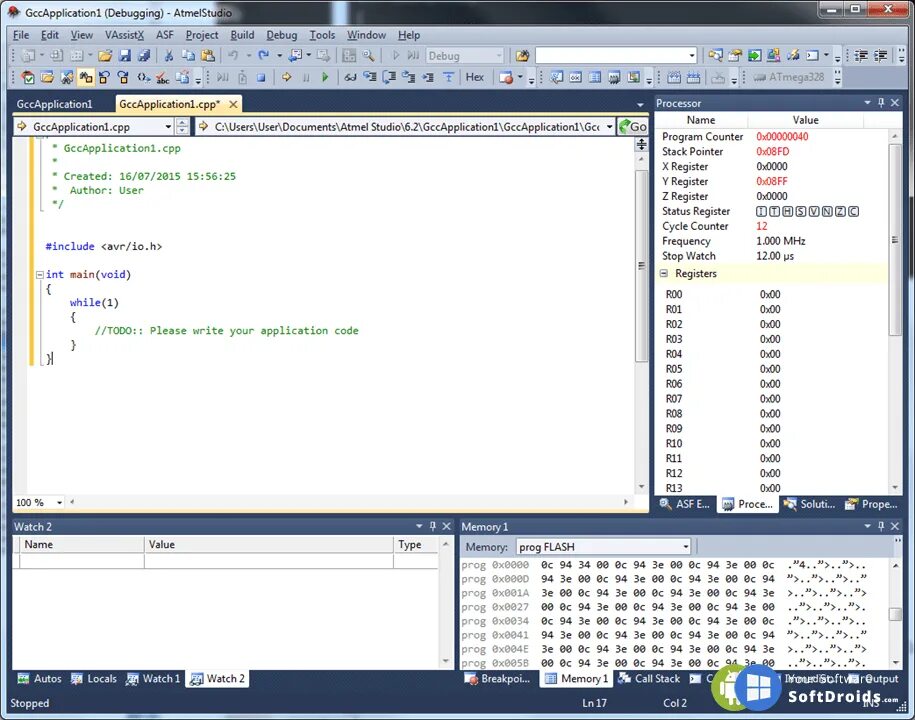915x720 pixels.
Task: Click the Program Counter value 0x00000040
Action: pos(782,137)
